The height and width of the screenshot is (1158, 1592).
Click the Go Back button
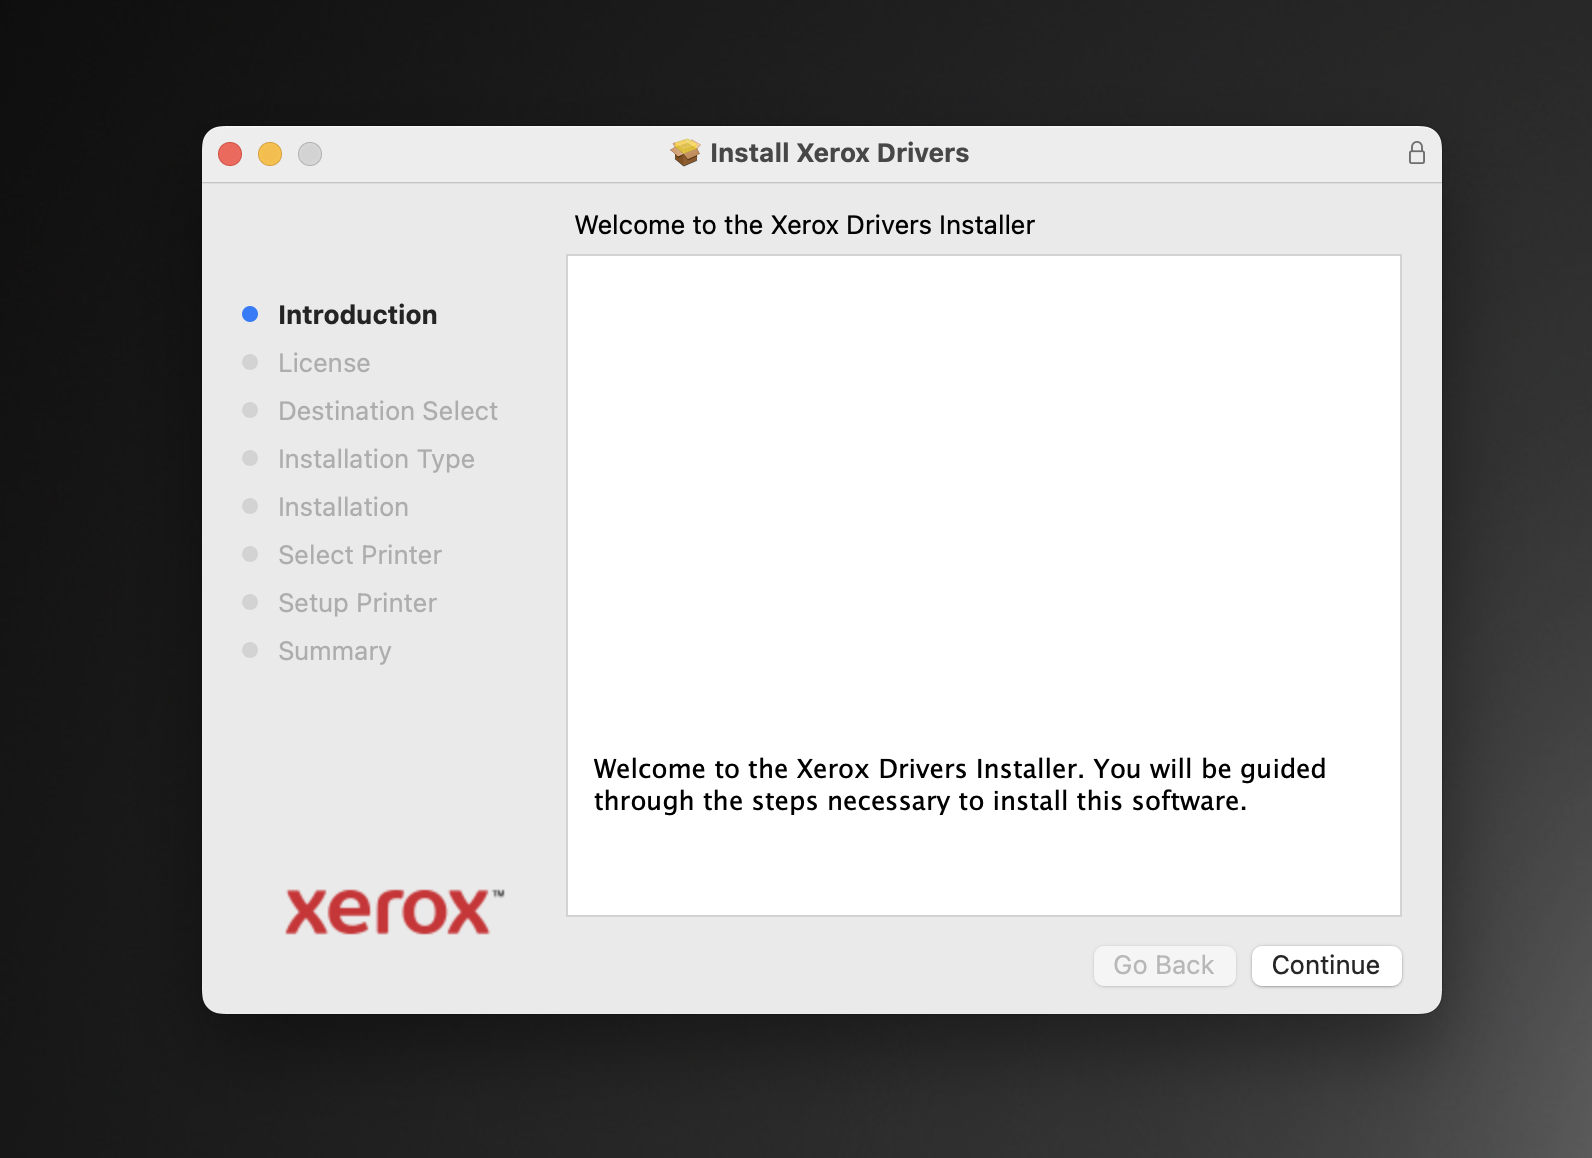coord(1164,966)
